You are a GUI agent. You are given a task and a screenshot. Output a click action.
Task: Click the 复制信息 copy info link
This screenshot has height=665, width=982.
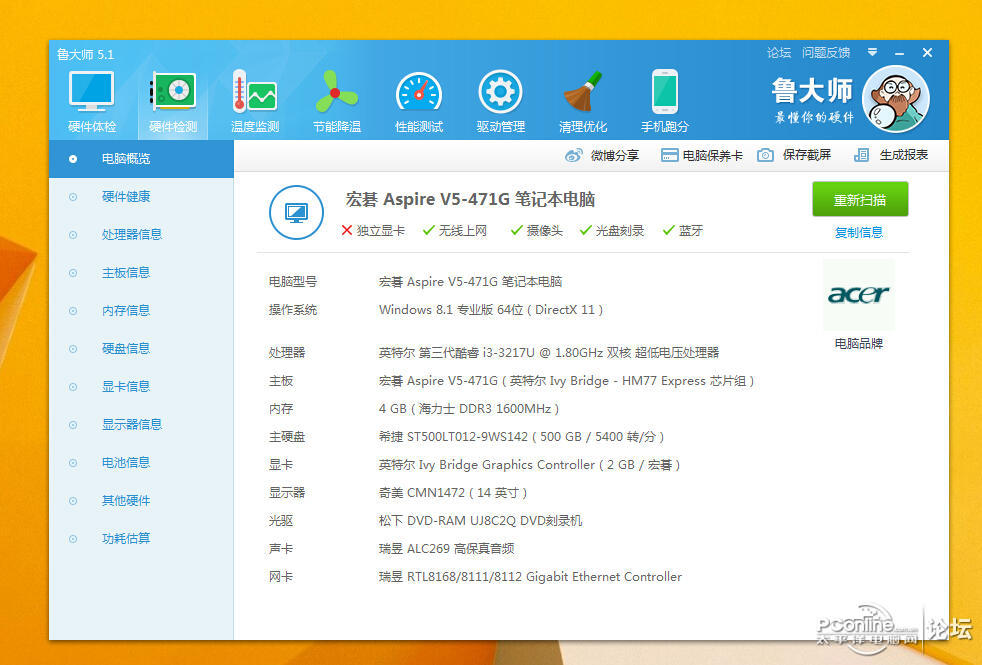click(x=859, y=232)
